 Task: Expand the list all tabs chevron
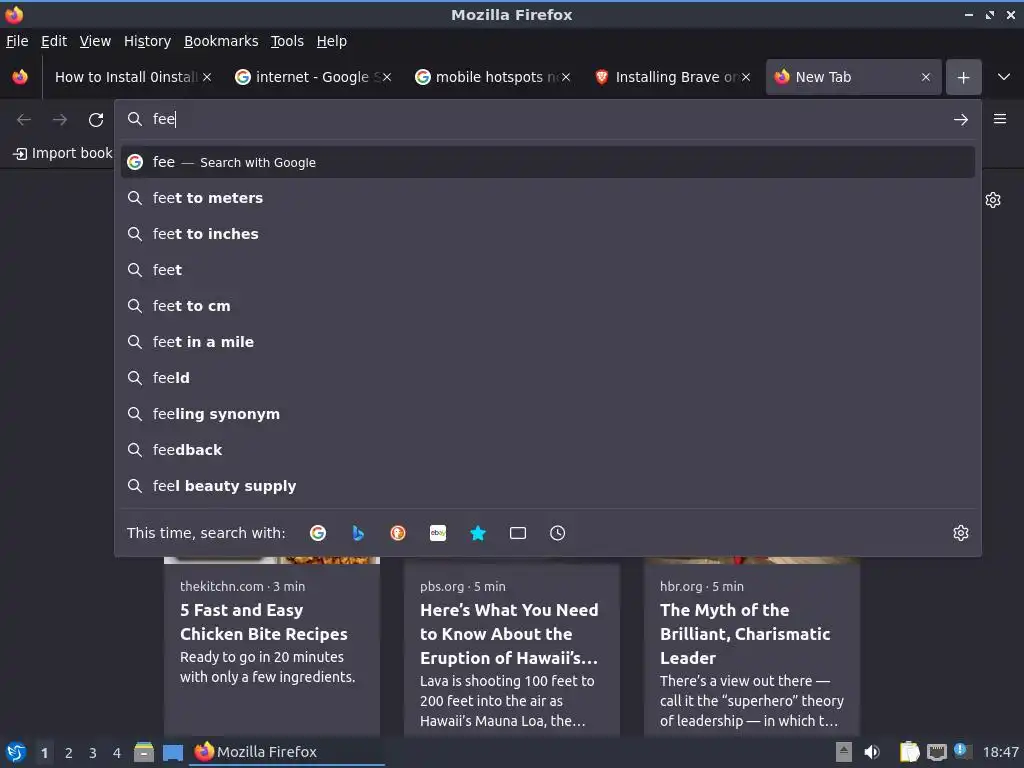(x=1004, y=77)
